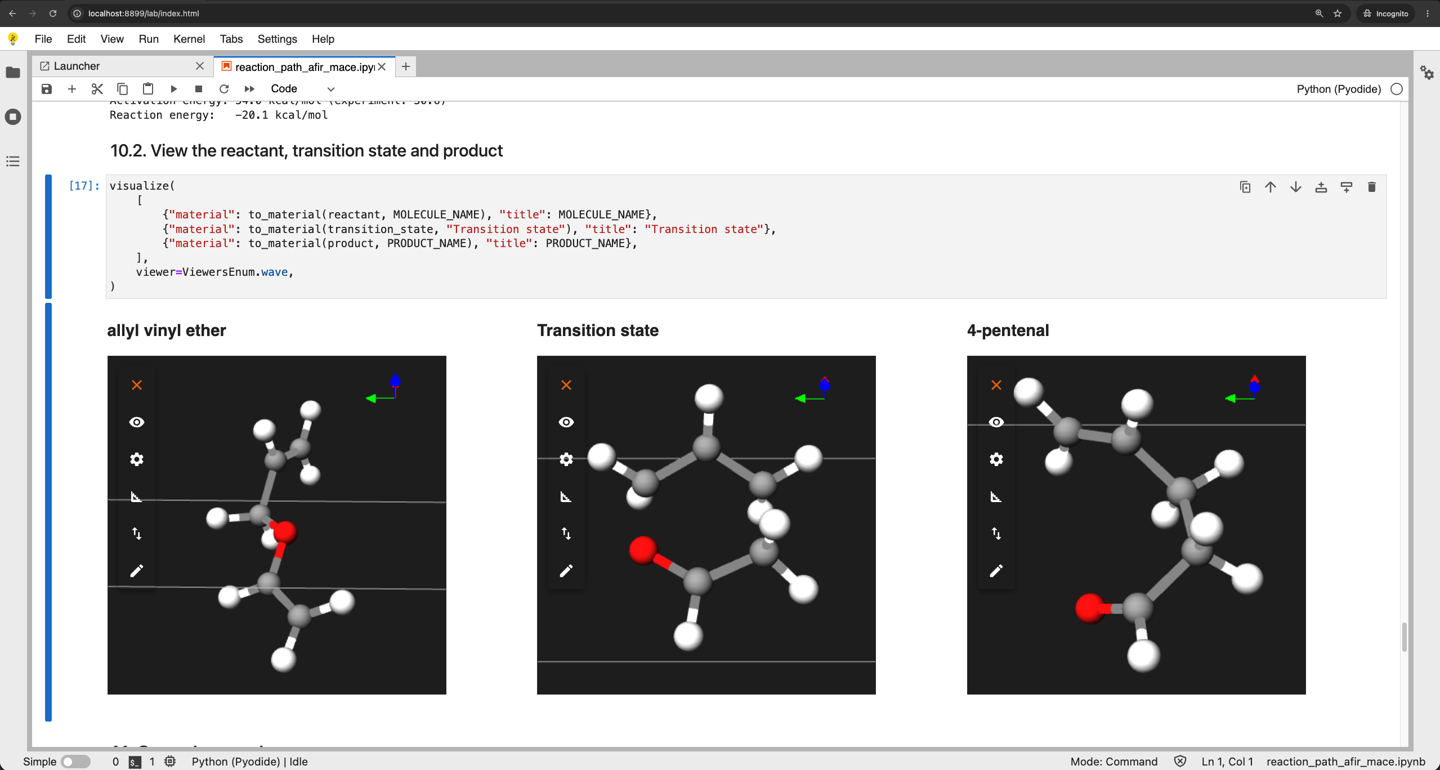Viewport: 1440px width, 770px height.
Task: Toggle eye view in 4-pentenal viewer
Action: (x=996, y=422)
